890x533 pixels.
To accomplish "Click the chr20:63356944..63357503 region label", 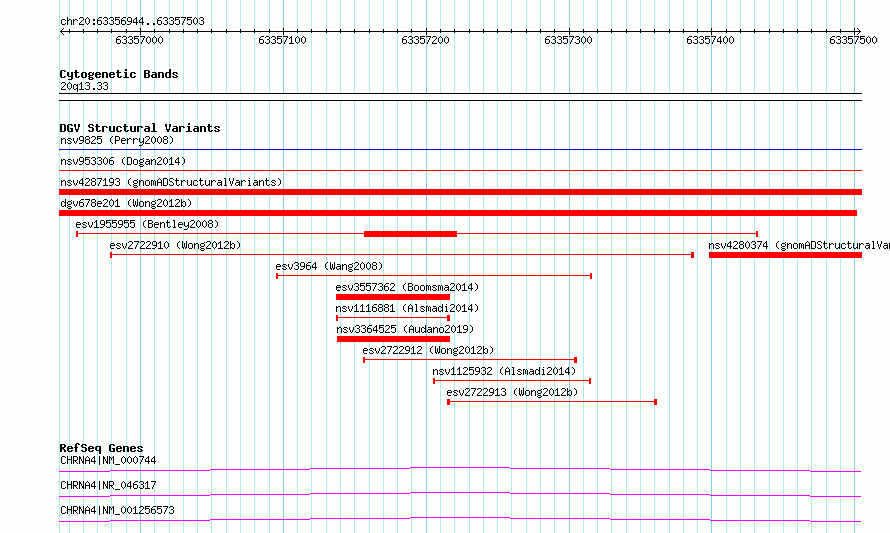I will click(x=132, y=21).
